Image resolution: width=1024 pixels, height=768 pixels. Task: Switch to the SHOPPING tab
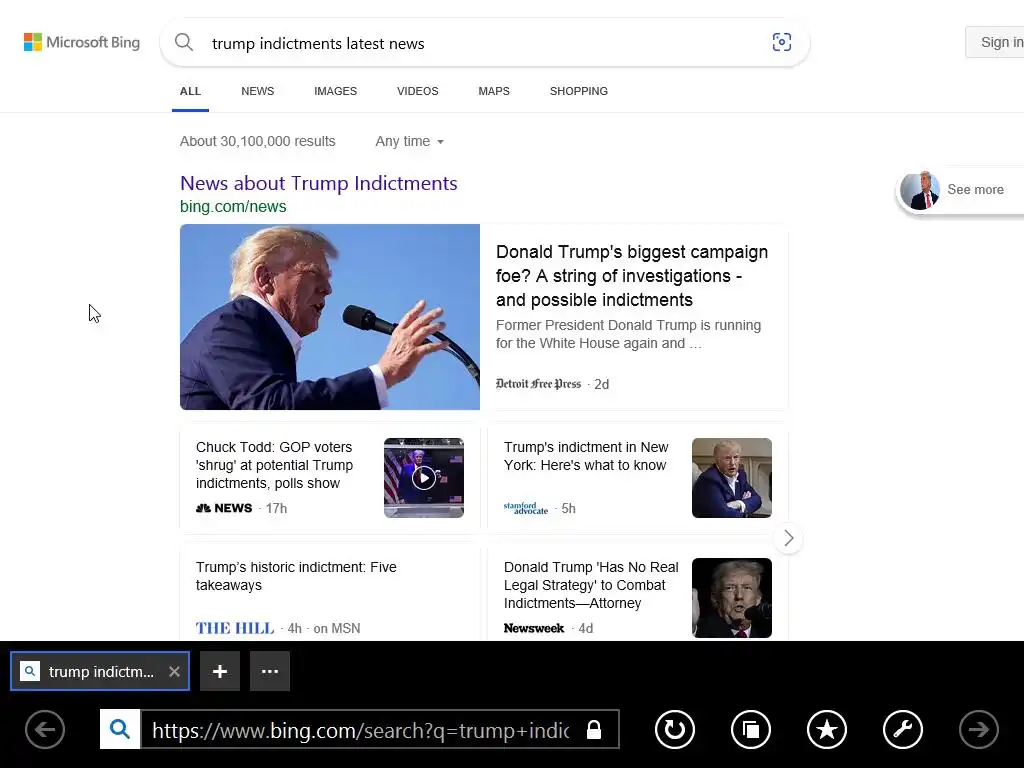click(x=579, y=91)
